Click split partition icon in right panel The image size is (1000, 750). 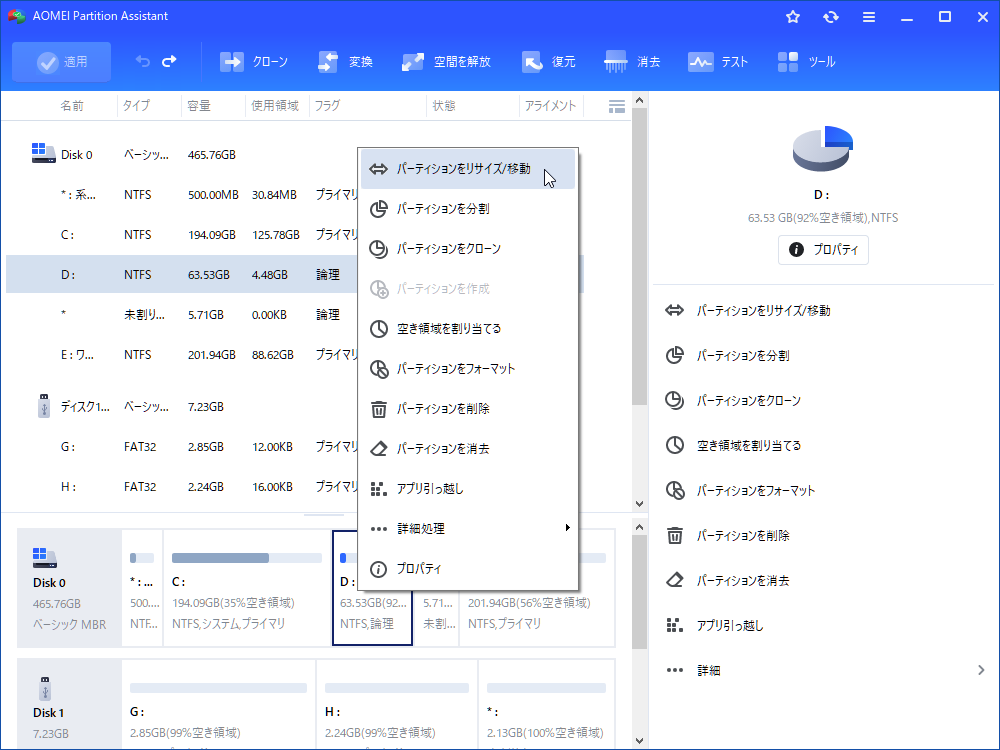[675, 355]
